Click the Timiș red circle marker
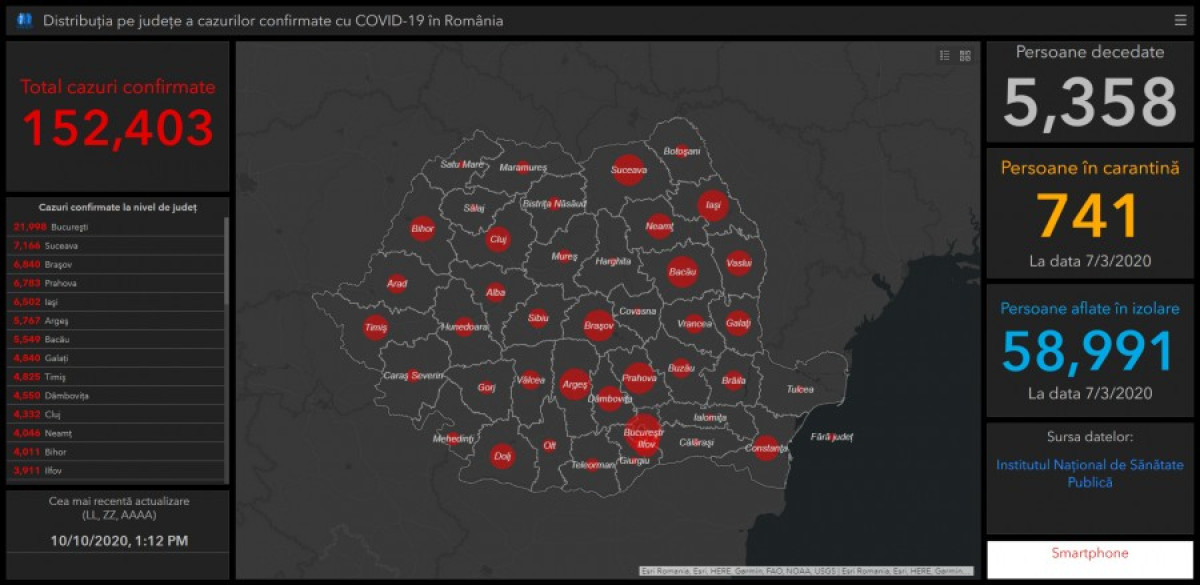 click(375, 328)
